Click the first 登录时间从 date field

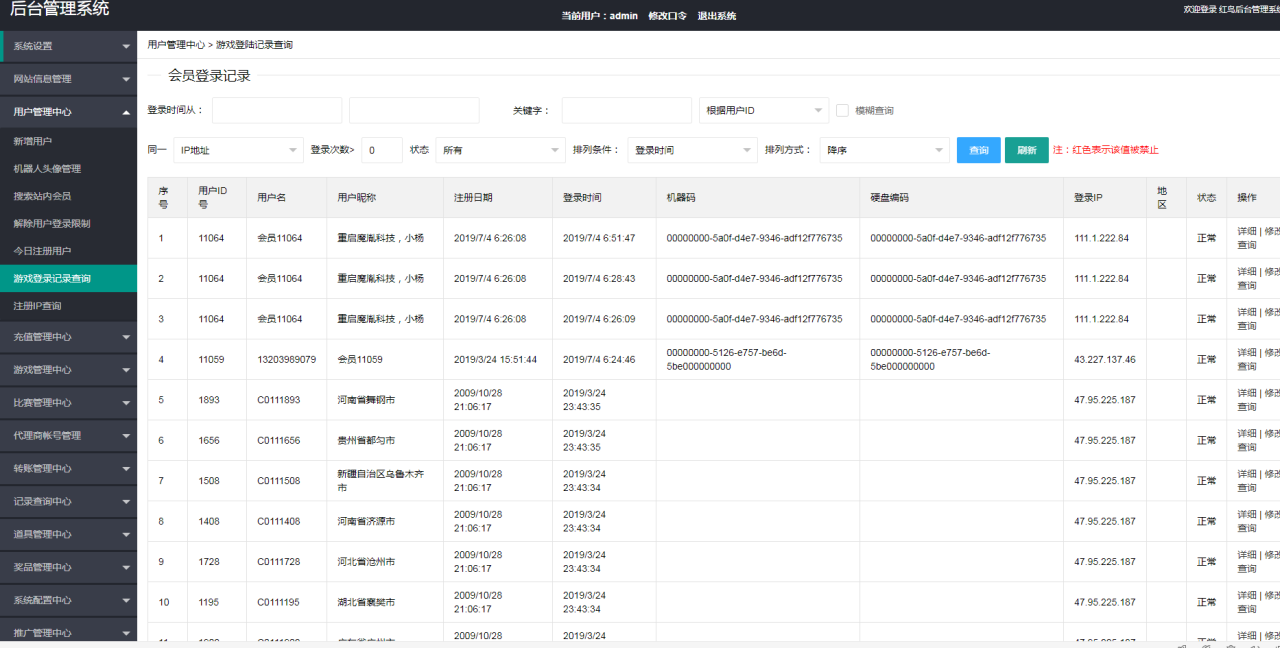click(x=276, y=110)
